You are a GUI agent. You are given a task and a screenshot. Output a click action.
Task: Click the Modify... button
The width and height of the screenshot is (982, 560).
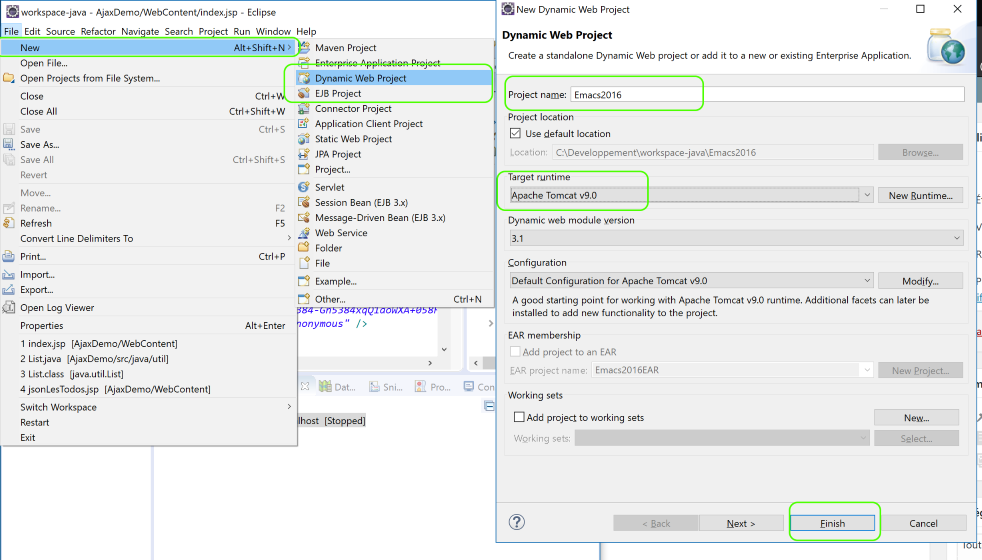920,281
